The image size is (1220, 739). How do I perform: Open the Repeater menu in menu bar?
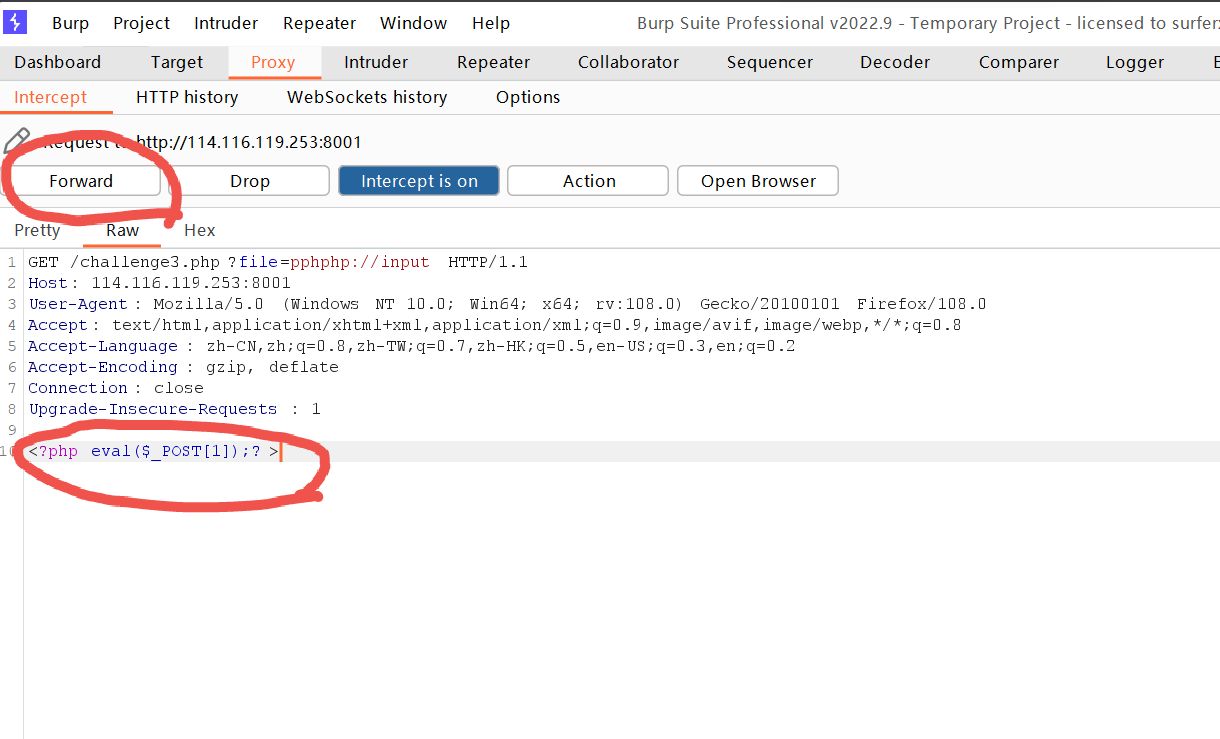pos(319,23)
